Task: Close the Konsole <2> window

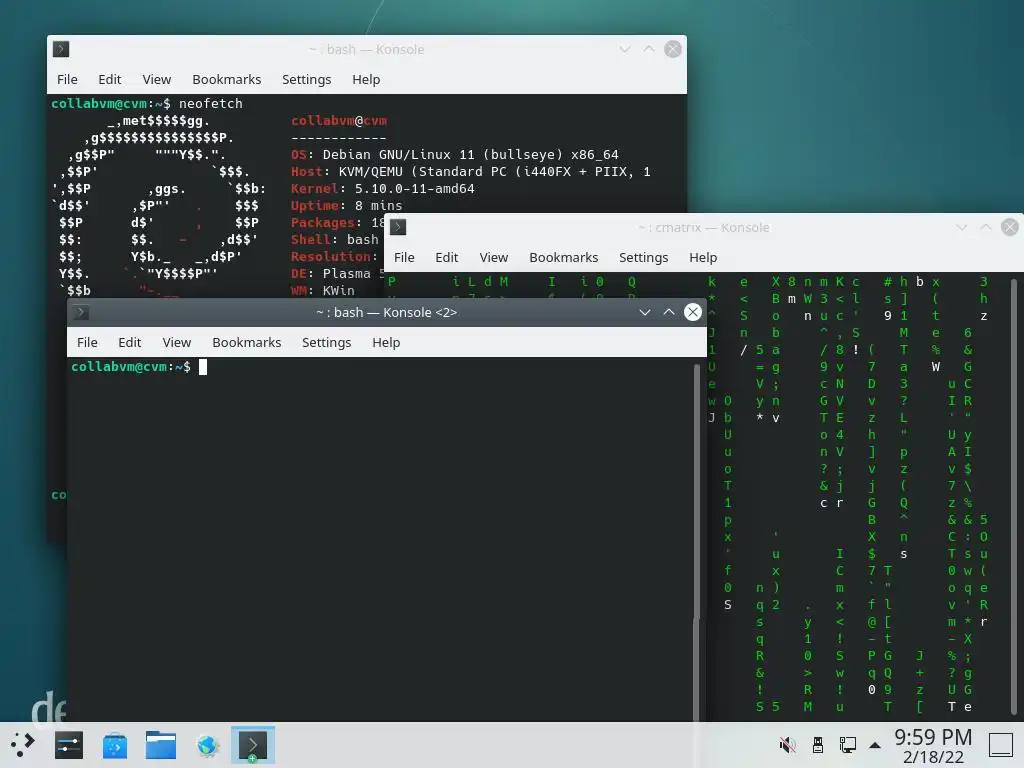Action: (x=693, y=312)
